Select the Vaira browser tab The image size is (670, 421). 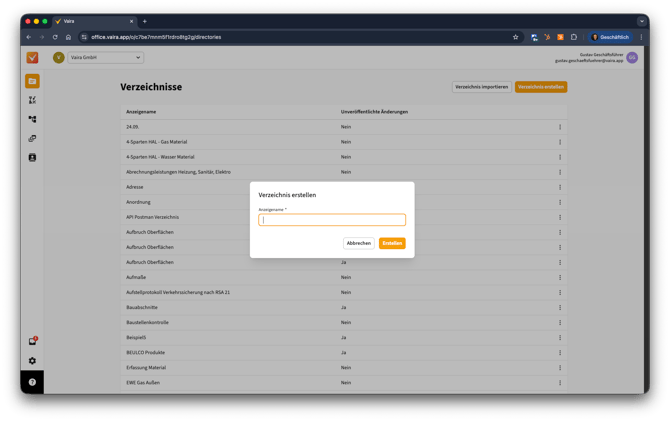pyautogui.click(x=90, y=21)
